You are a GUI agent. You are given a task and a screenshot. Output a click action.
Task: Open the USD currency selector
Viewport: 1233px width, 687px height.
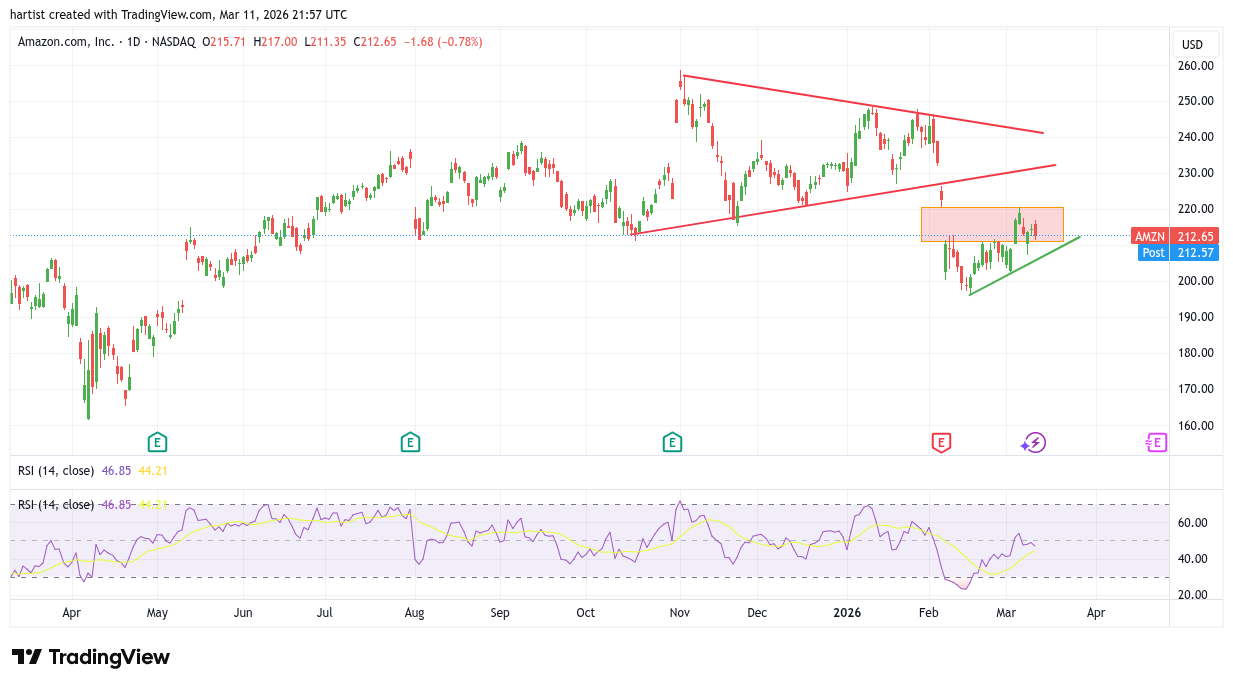(x=1192, y=44)
